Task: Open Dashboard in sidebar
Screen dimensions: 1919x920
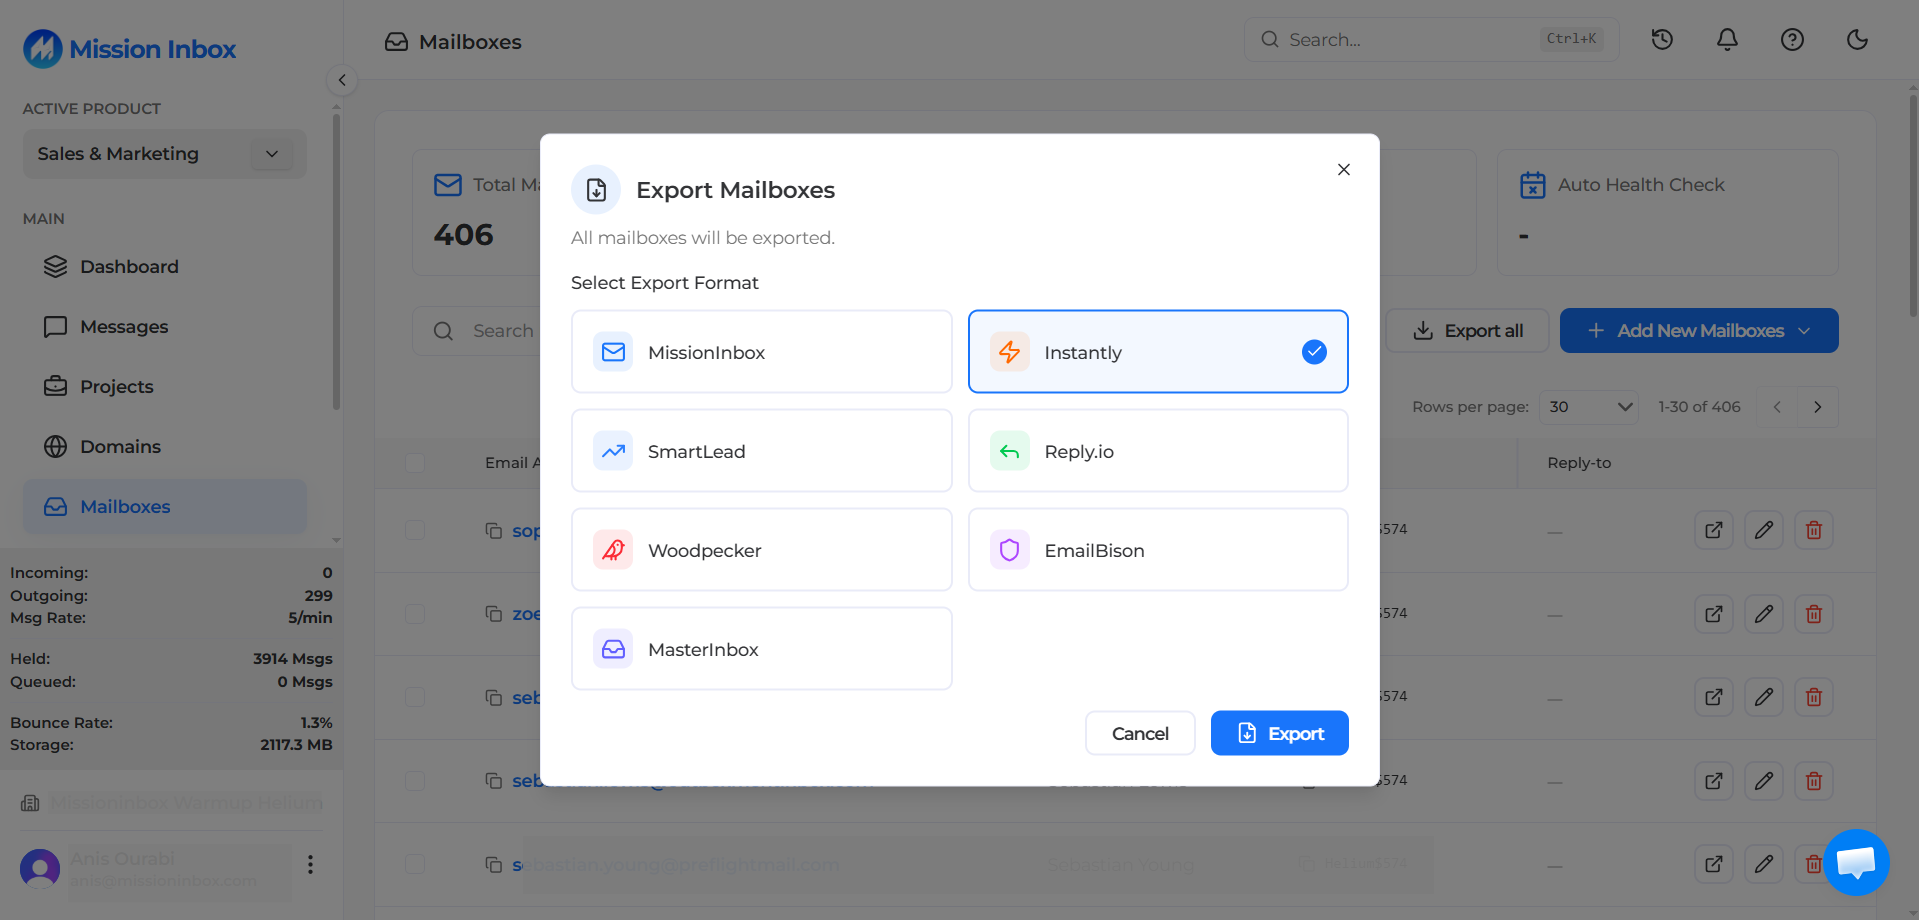Action: [x=165, y=267]
